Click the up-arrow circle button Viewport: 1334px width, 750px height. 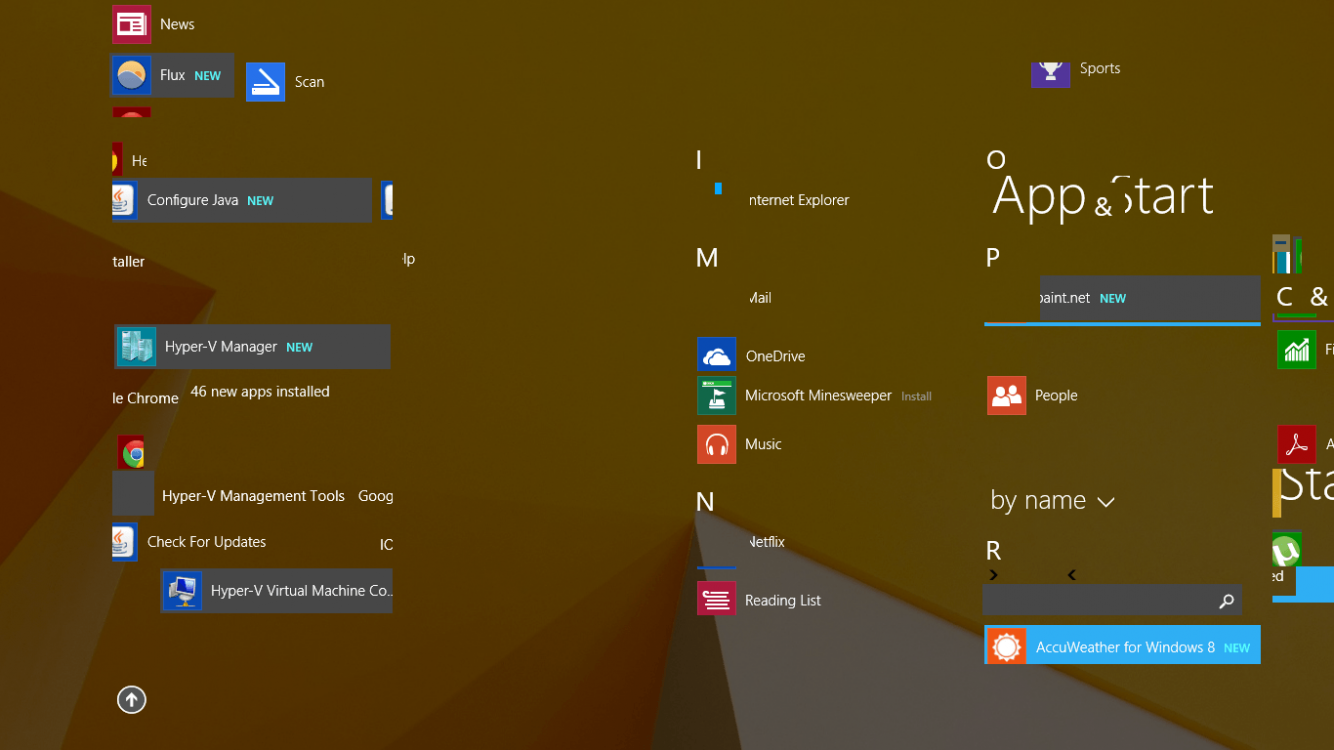(131, 700)
